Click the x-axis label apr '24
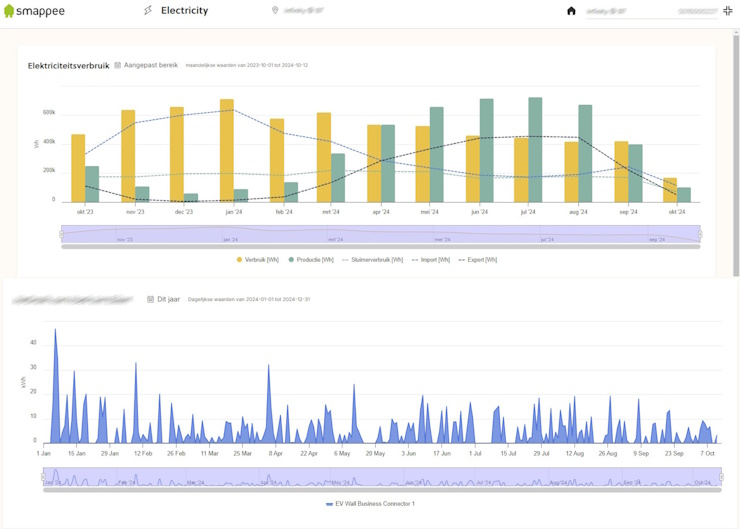The width and height of the screenshot is (740, 529). pos(381,212)
